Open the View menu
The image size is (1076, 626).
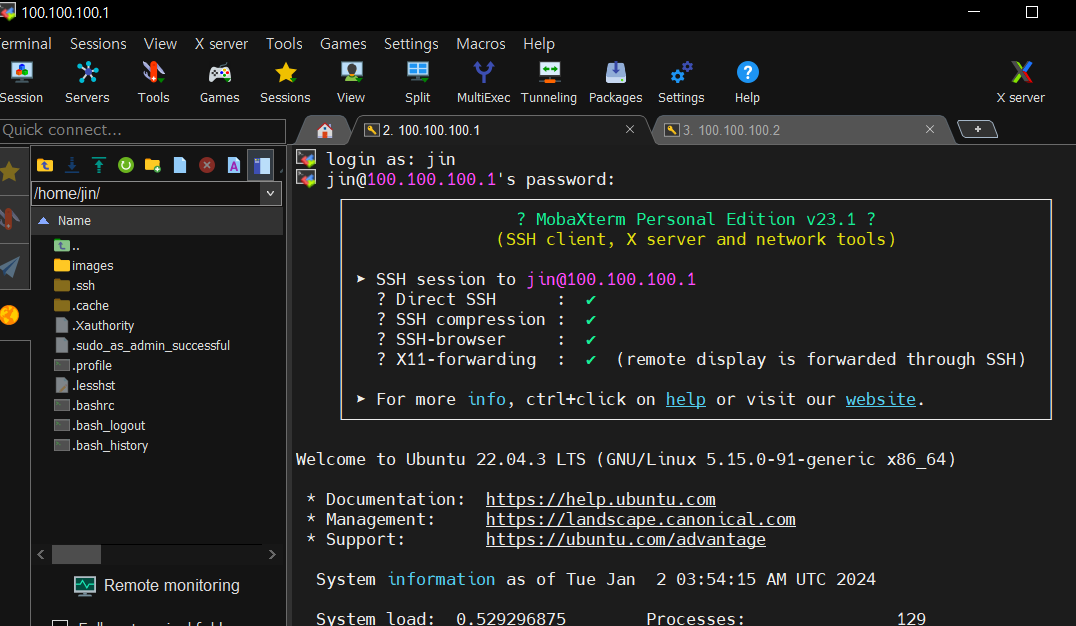(x=160, y=44)
